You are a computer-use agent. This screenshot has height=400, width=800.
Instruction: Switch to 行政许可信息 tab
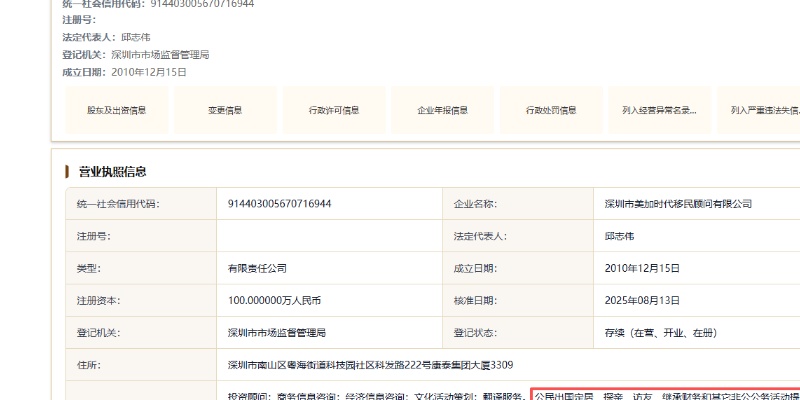pos(334,110)
